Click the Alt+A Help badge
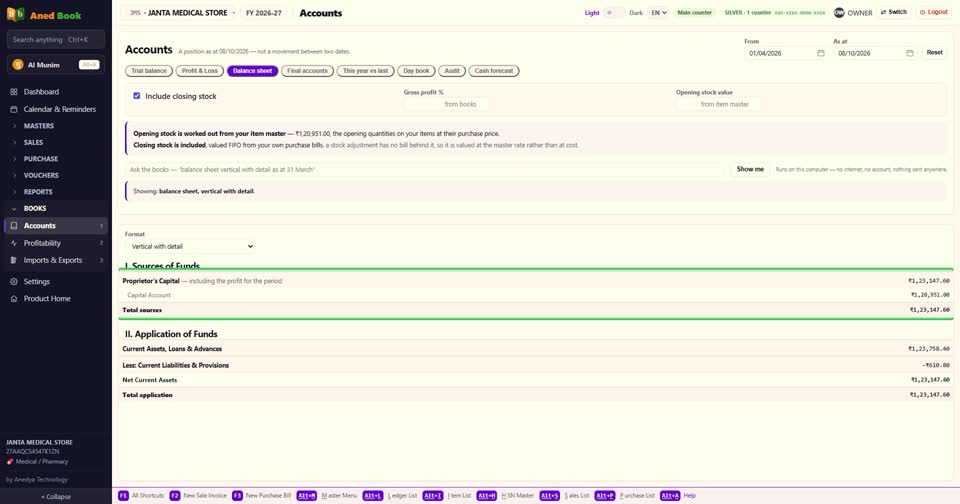This screenshot has height=504, width=960. pyautogui.click(x=670, y=495)
